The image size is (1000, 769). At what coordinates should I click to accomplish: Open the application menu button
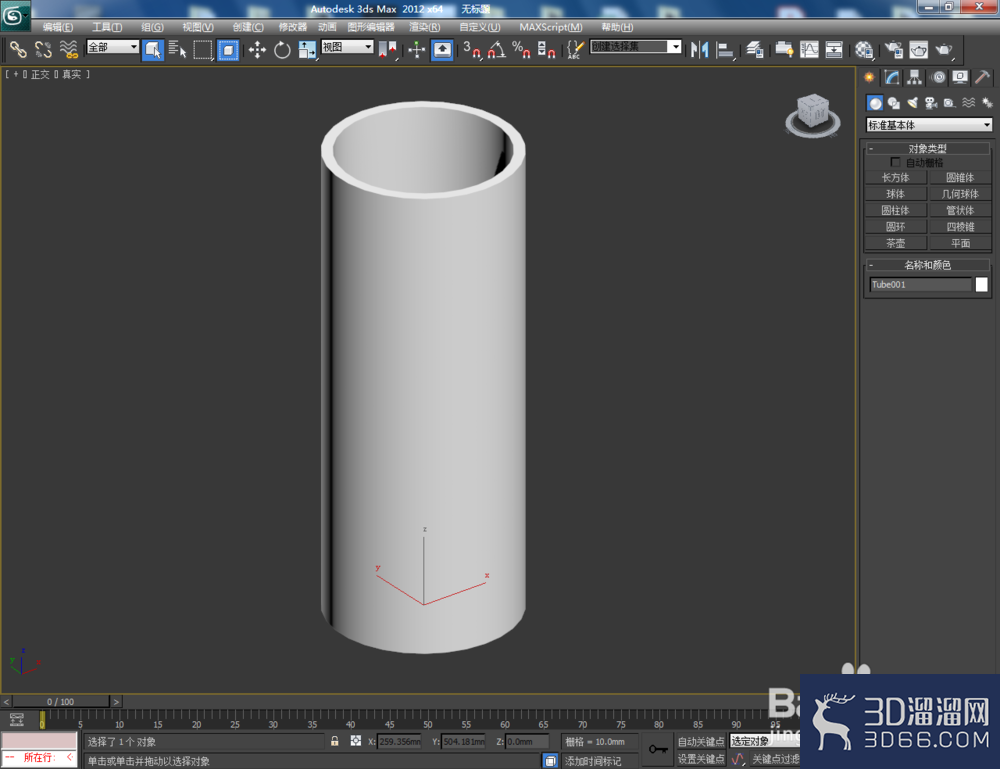pos(15,15)
